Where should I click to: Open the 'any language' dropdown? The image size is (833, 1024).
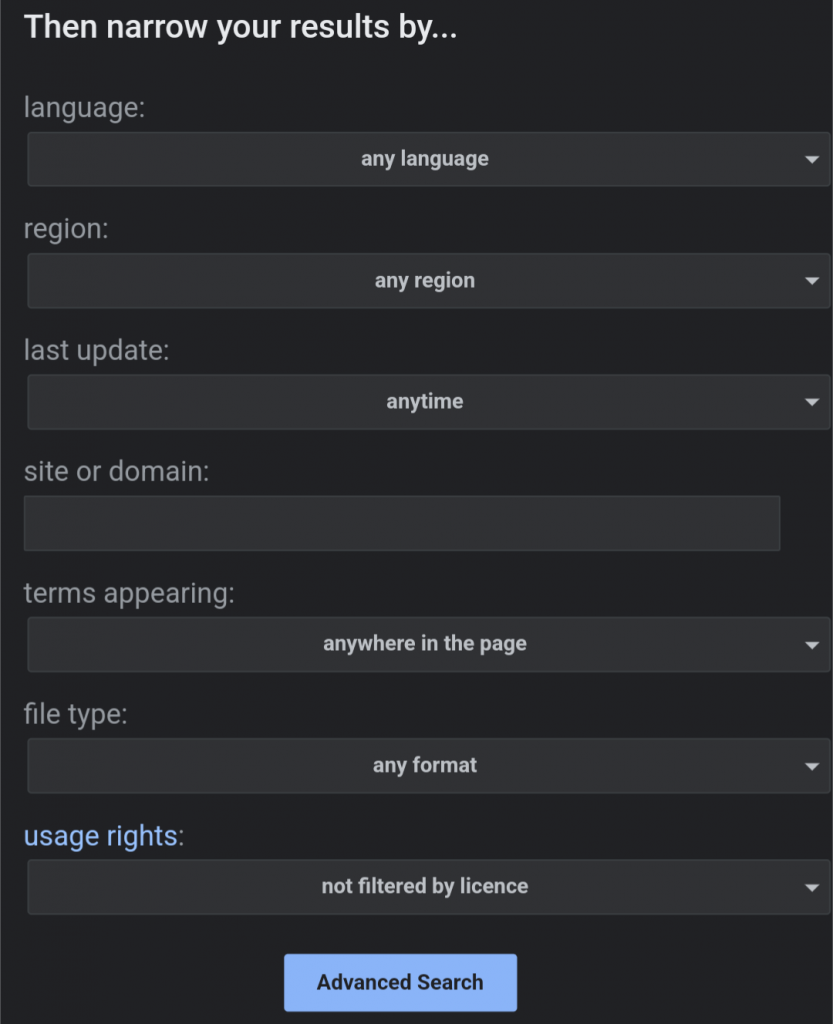[425, 159]
